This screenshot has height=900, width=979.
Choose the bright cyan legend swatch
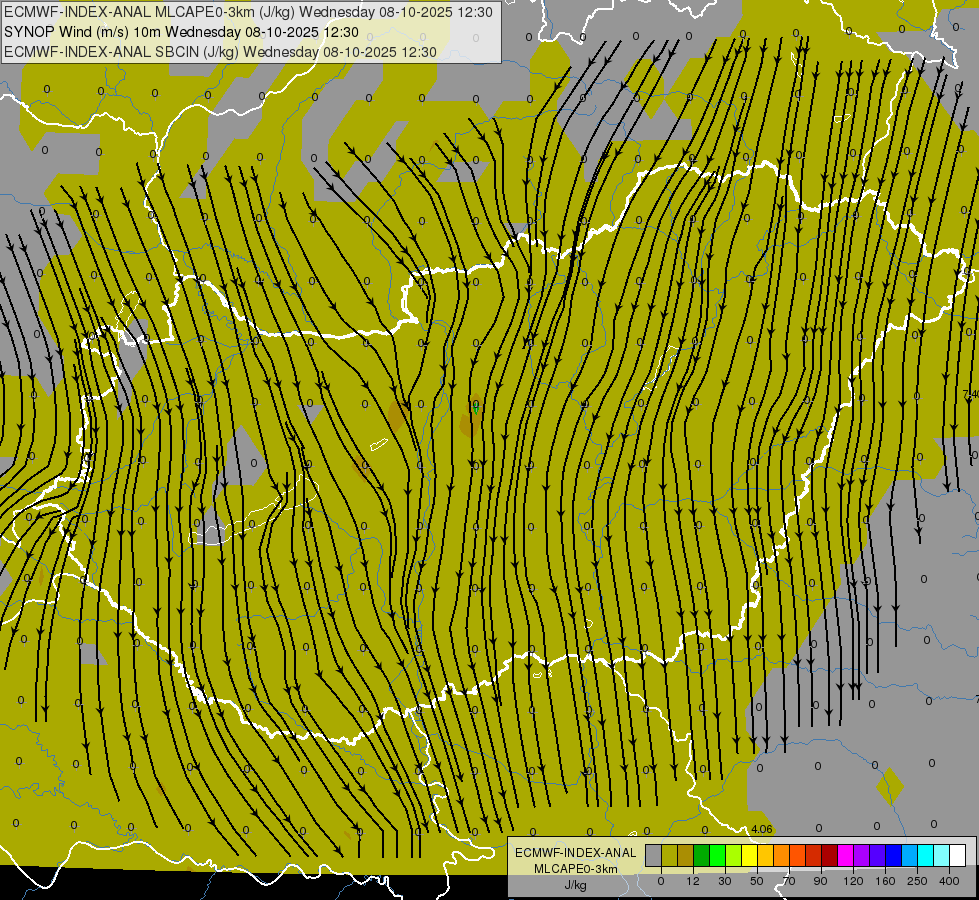925,855
